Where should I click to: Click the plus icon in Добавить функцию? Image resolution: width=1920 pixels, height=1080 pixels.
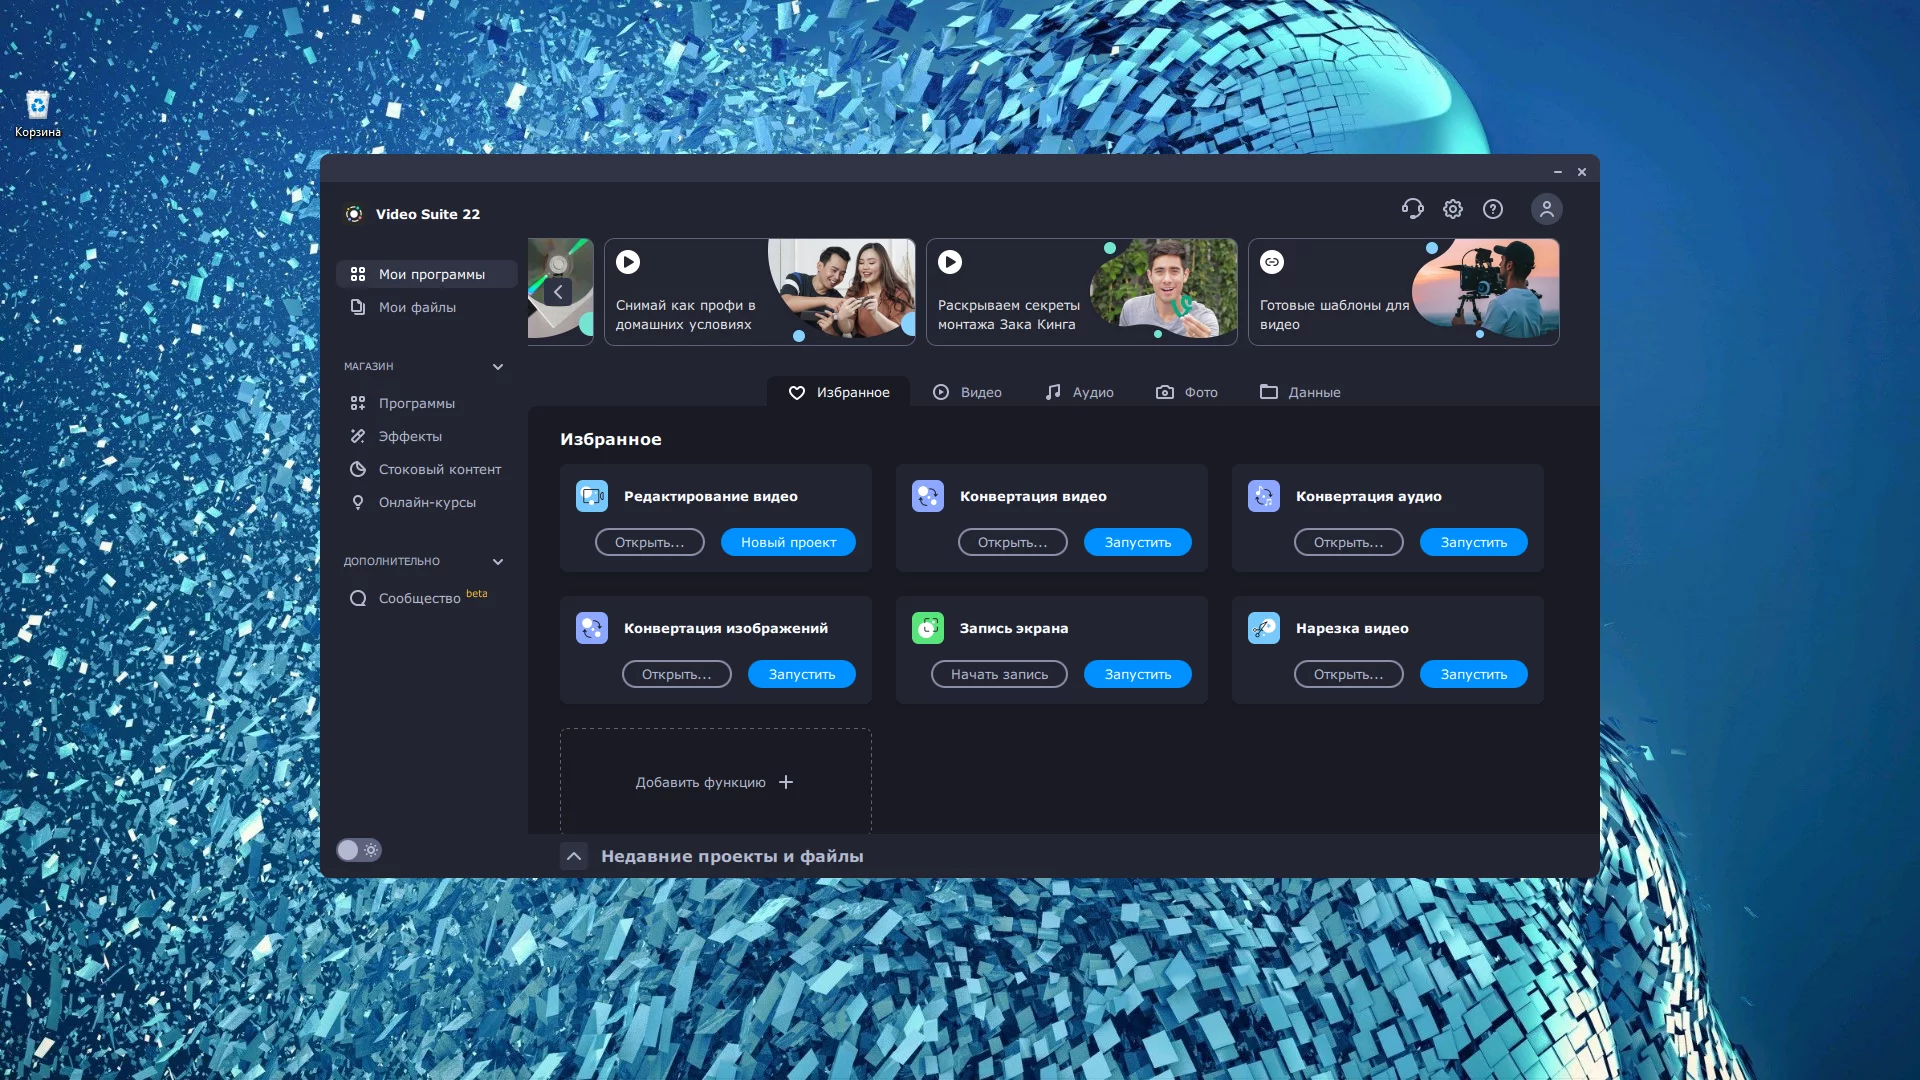(x=786, y=782)
